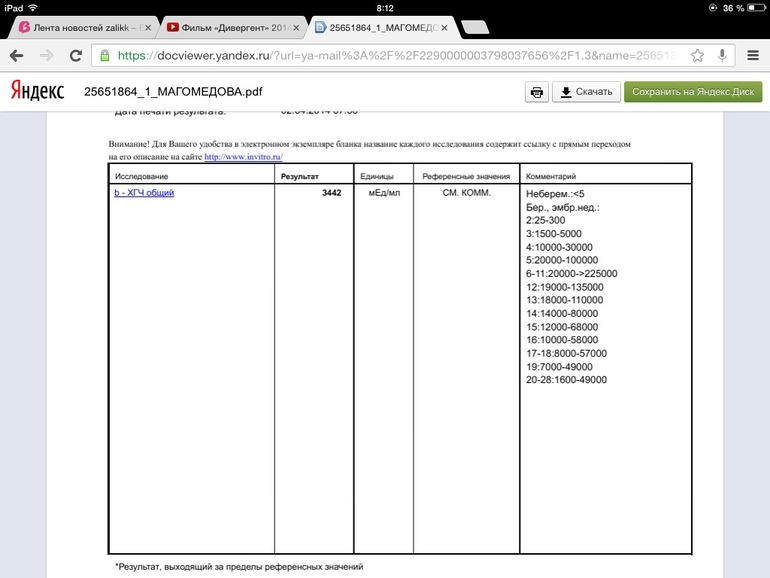Click the battery indicator showing 36 %
This screenshot has width=770, height=578.
744,8
